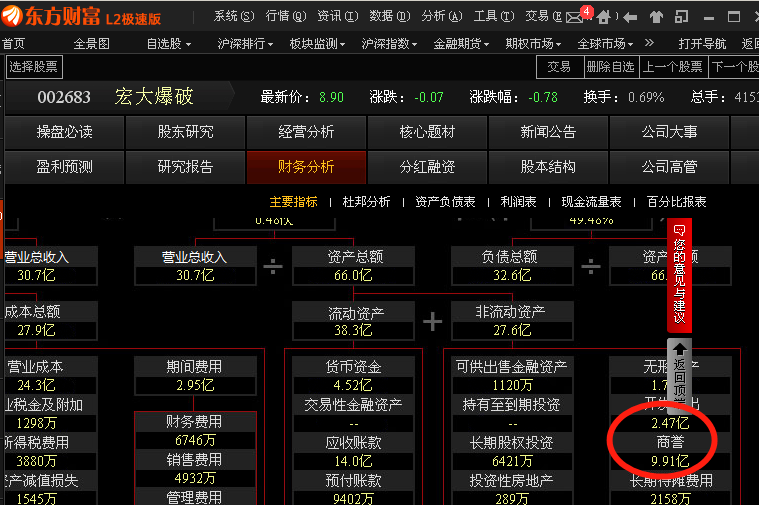Click stock code 002683
The height and width of the screenshot is (505, 759).
coord(64,97)
